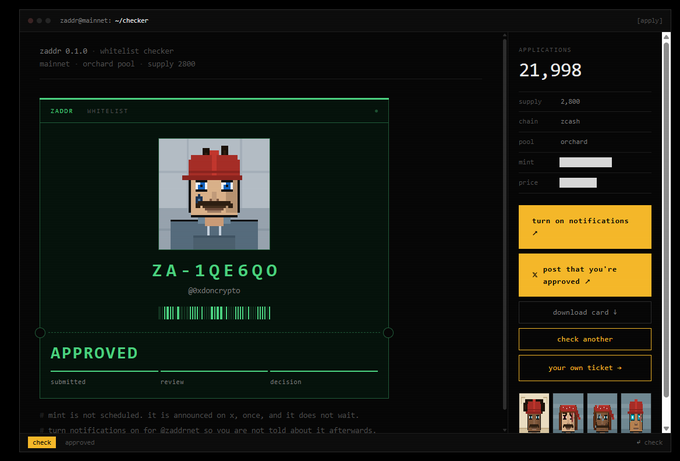Select the bandana avatar with mustache thumbnail
Viewport: 680px width, 461px height.
pyautogui.click(x=568, y=413)
